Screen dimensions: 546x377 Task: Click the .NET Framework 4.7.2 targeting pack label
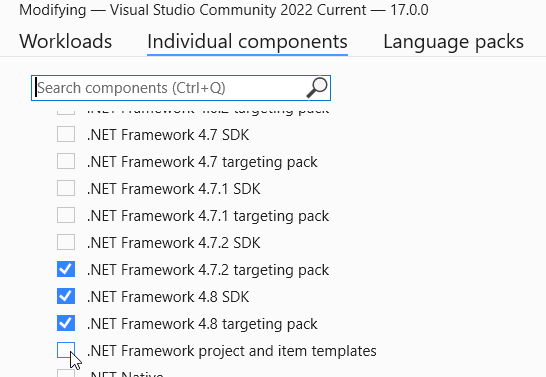coord(208,270)
